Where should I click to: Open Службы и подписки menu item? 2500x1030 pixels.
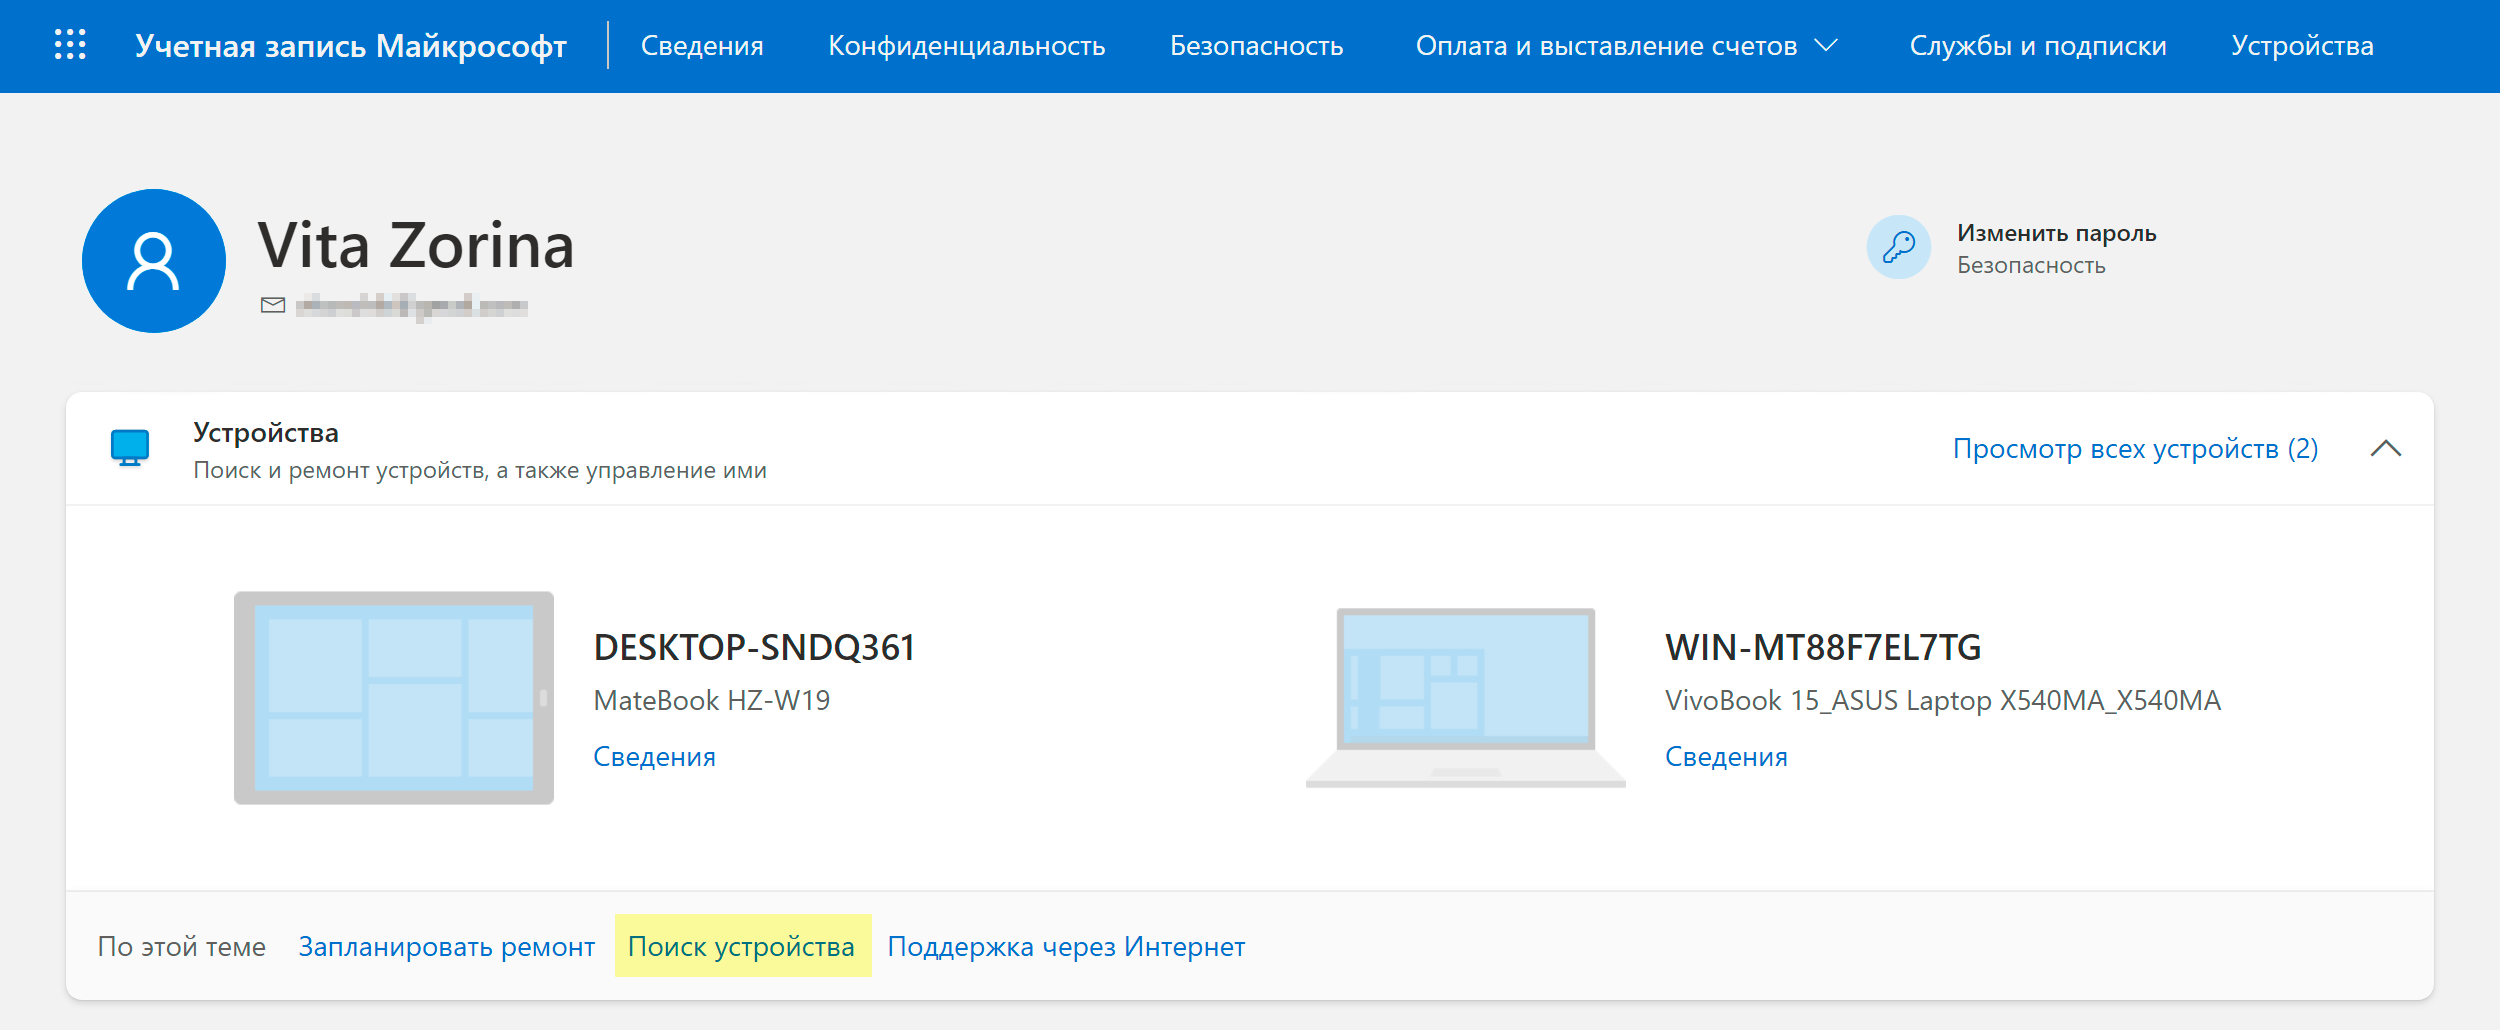[2038, 46]
